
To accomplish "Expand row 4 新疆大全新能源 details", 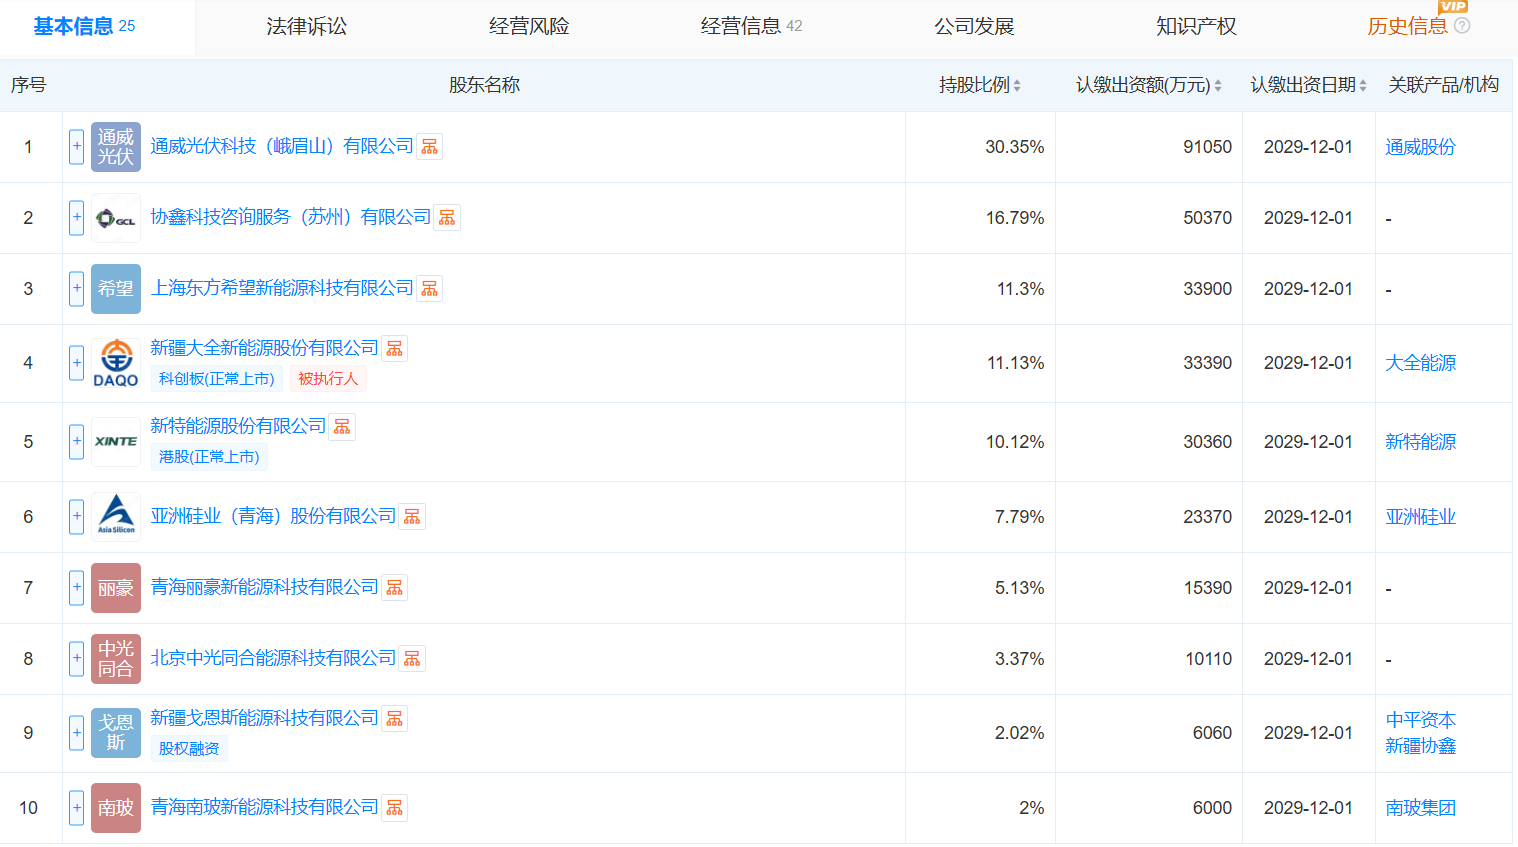I will [x=76, y=363].
